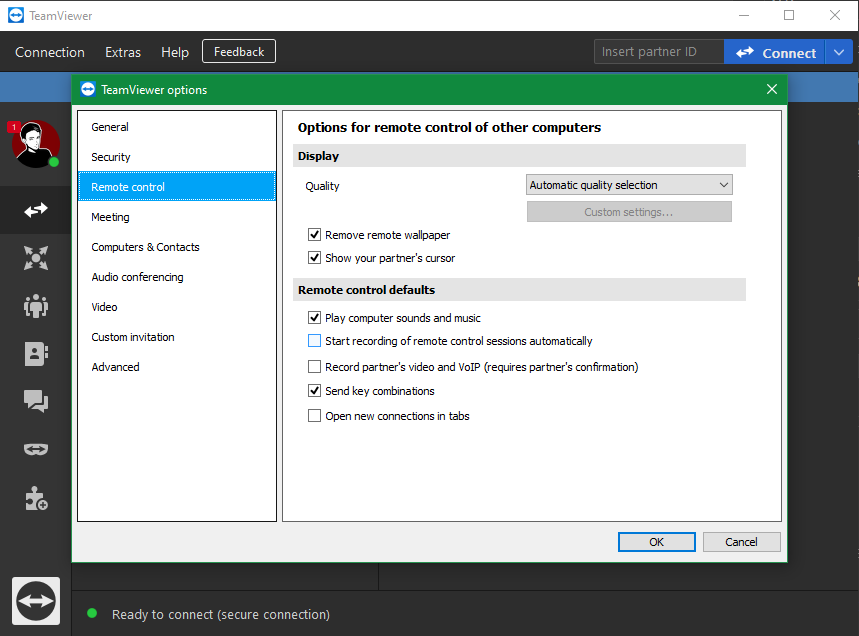
Task: Click the OK button to save options
Action: 656,541
